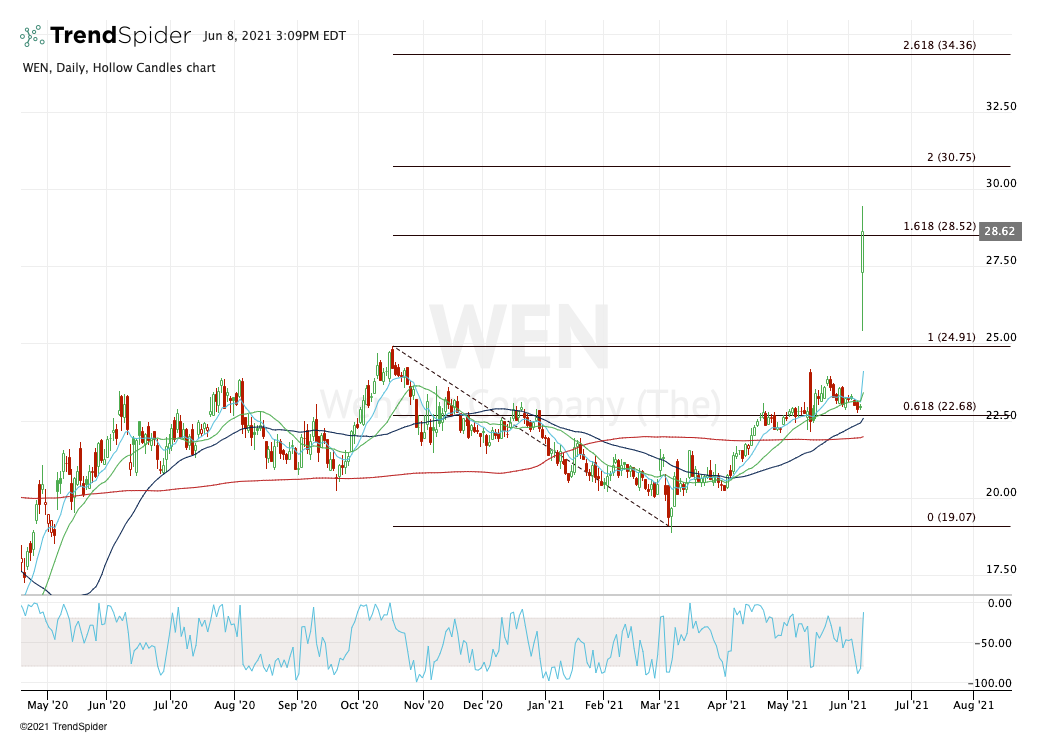The height and width of the screenshot is (736, 1042).
Task: Click the 2 (30.75) Fibonacci label
Action: pyautogui.click(x=951, y=157)
